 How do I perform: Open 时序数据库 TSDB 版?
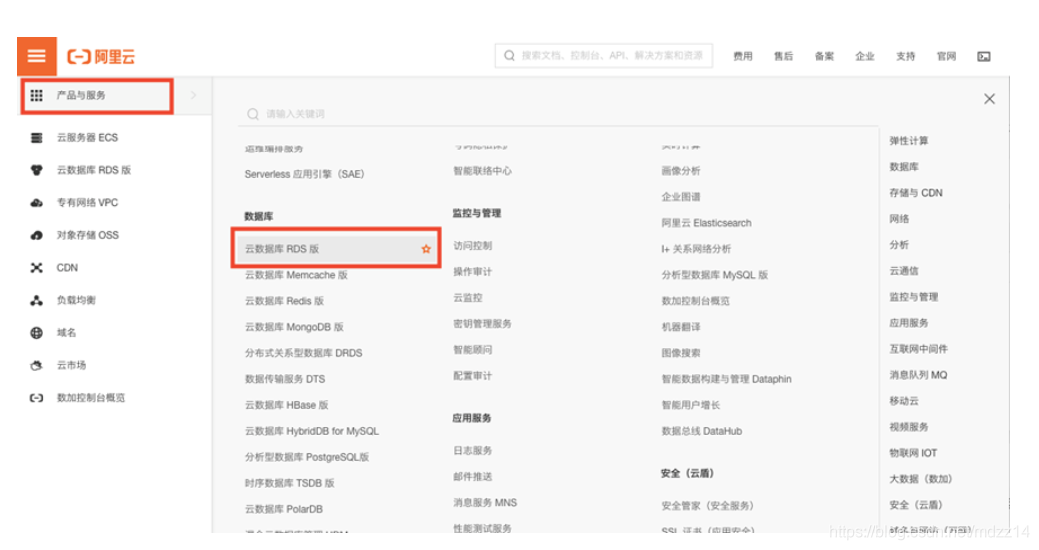(290, 483)
